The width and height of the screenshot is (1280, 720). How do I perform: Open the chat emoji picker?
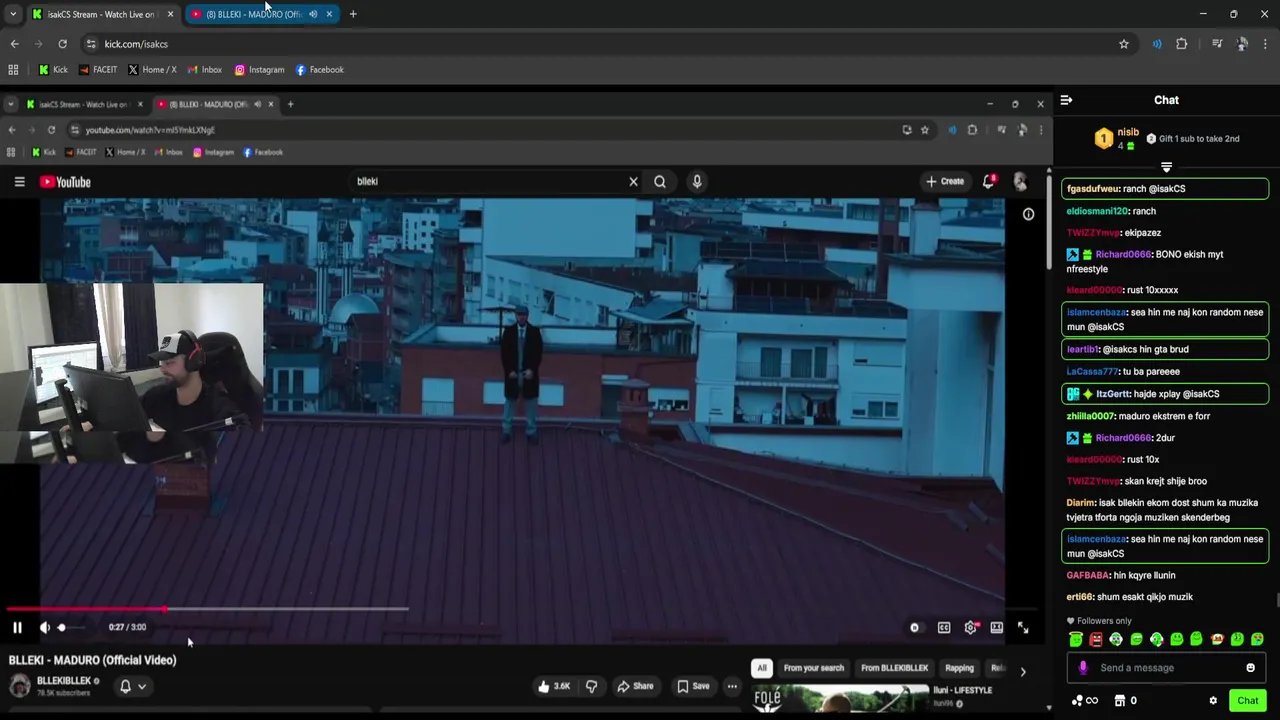(x=1250, y=668)
